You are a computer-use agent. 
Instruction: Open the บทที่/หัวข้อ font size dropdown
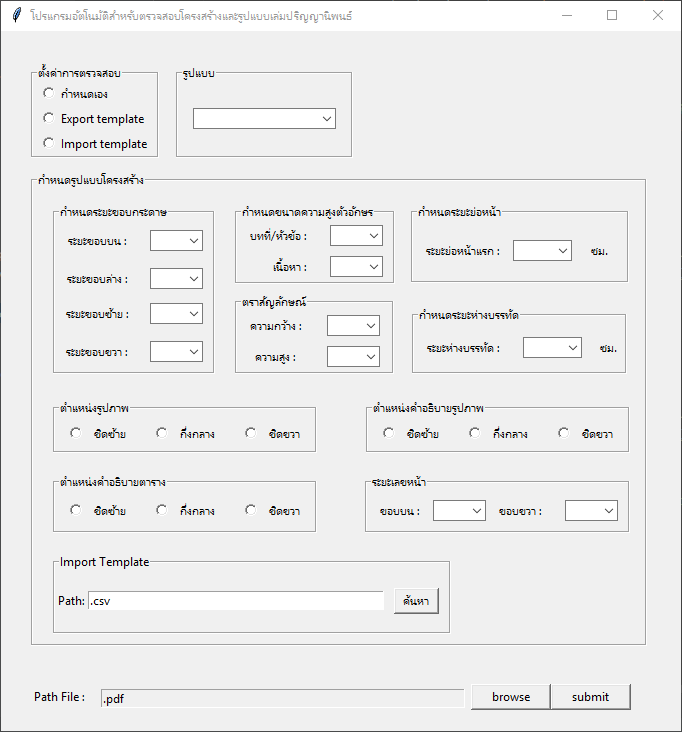(356, 236)
